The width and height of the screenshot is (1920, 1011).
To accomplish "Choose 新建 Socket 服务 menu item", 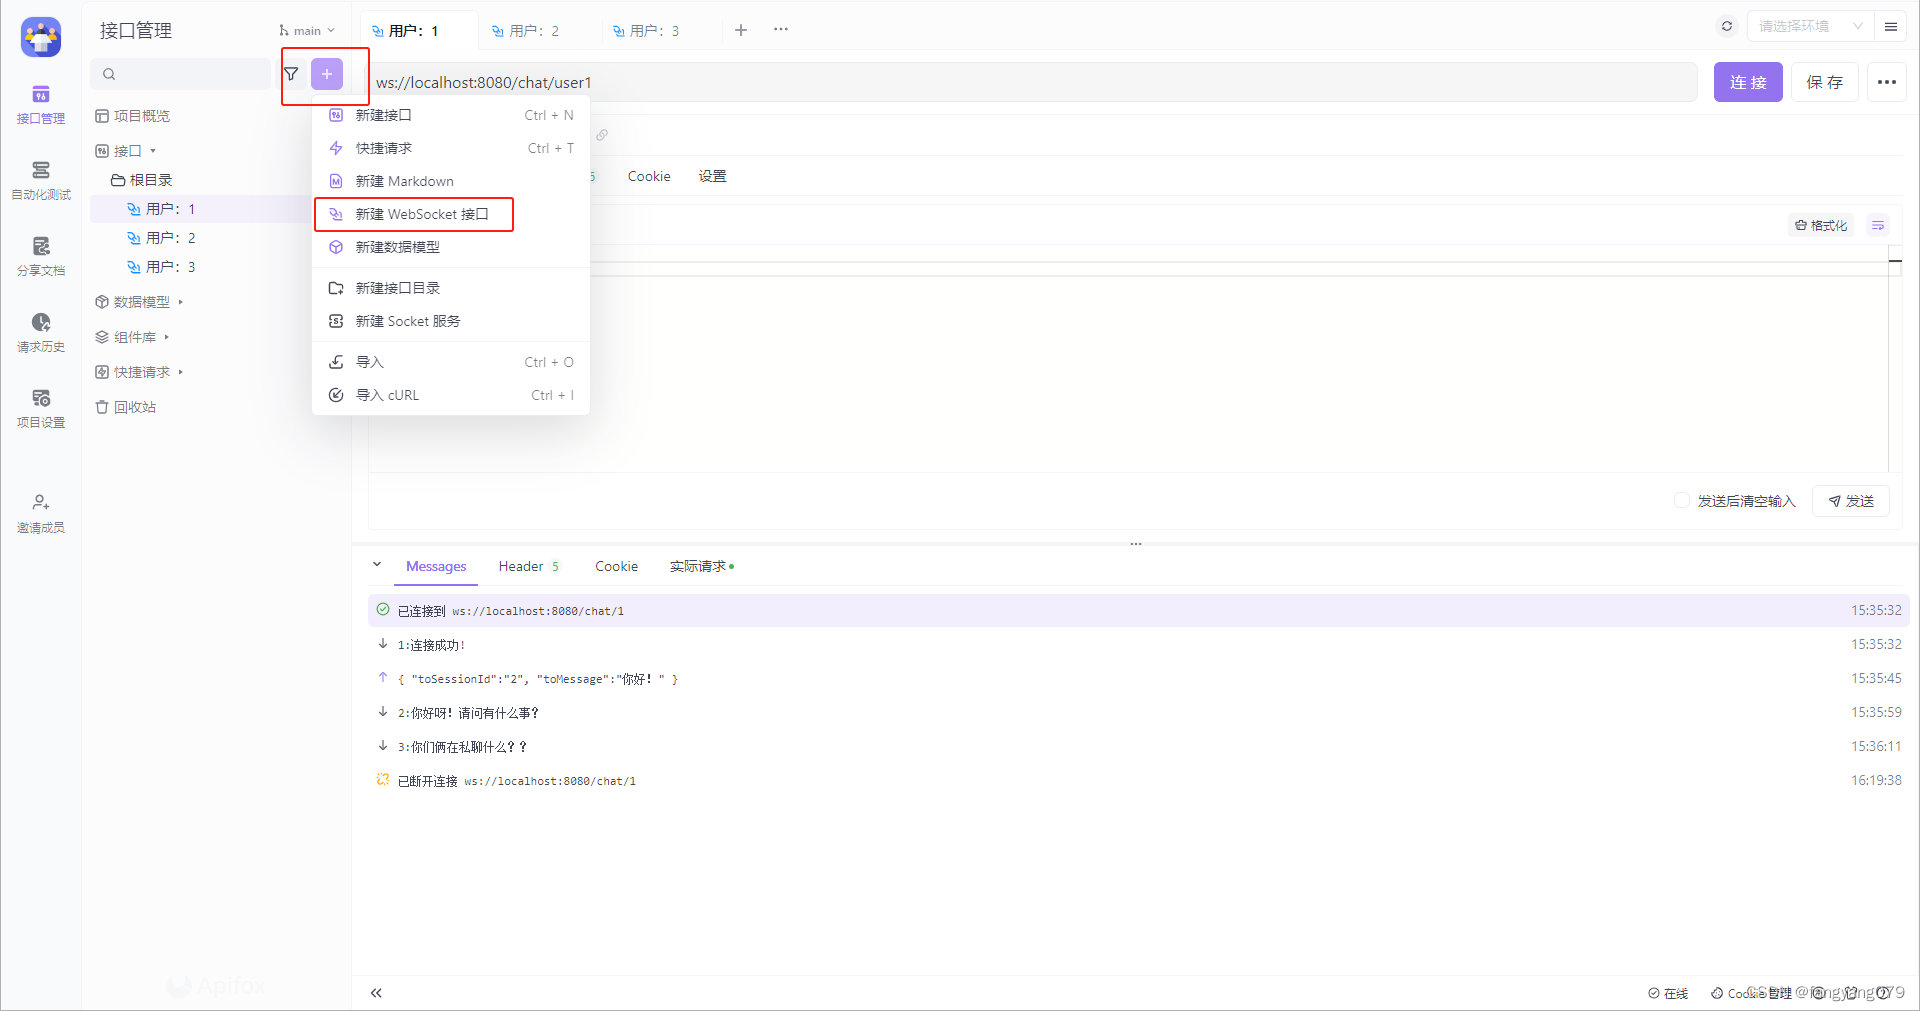I will coord(451,321).
